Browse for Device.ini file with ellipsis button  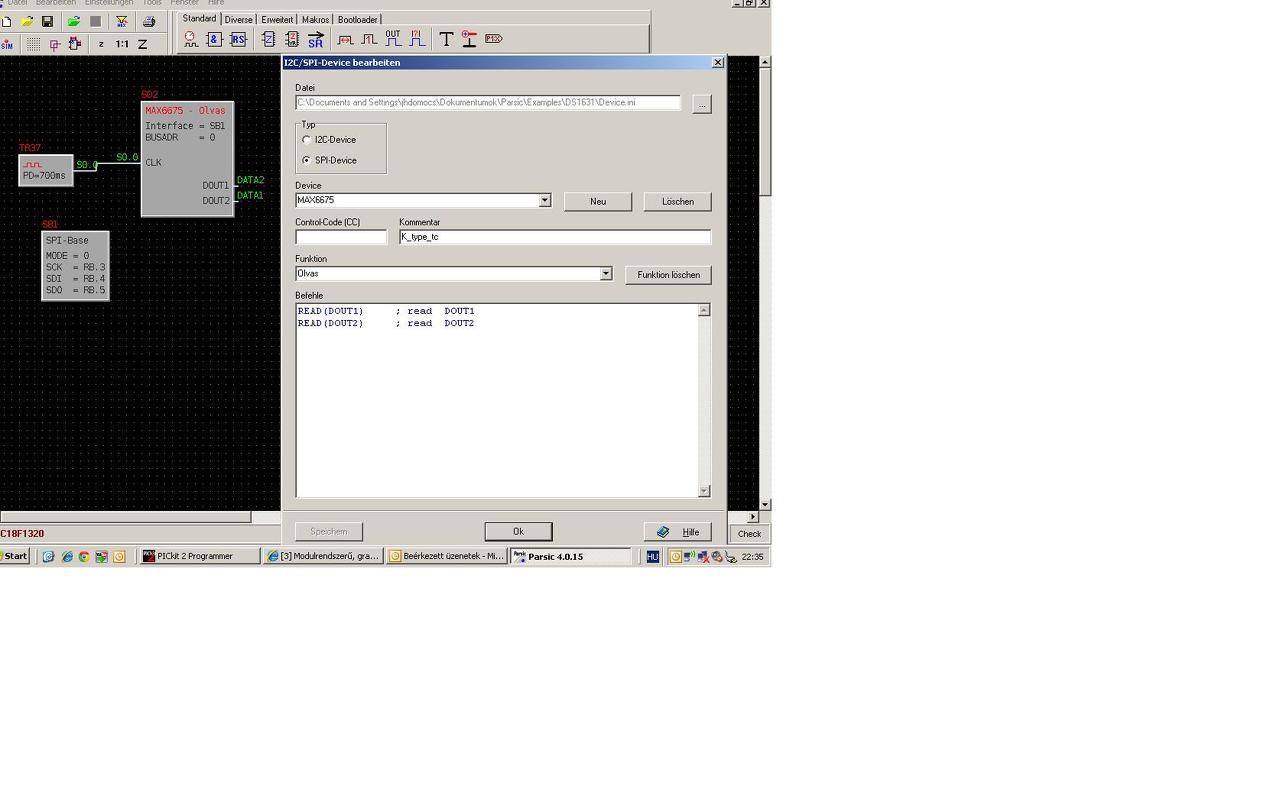point(702,104)
